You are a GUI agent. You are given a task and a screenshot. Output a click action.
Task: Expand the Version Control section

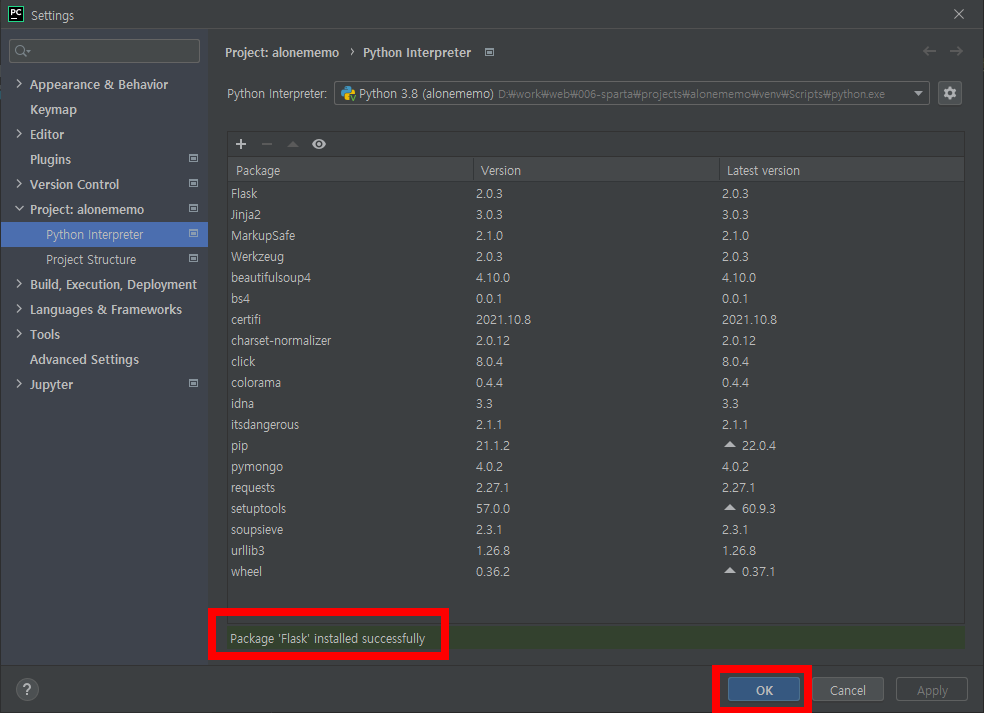[19, 184]
